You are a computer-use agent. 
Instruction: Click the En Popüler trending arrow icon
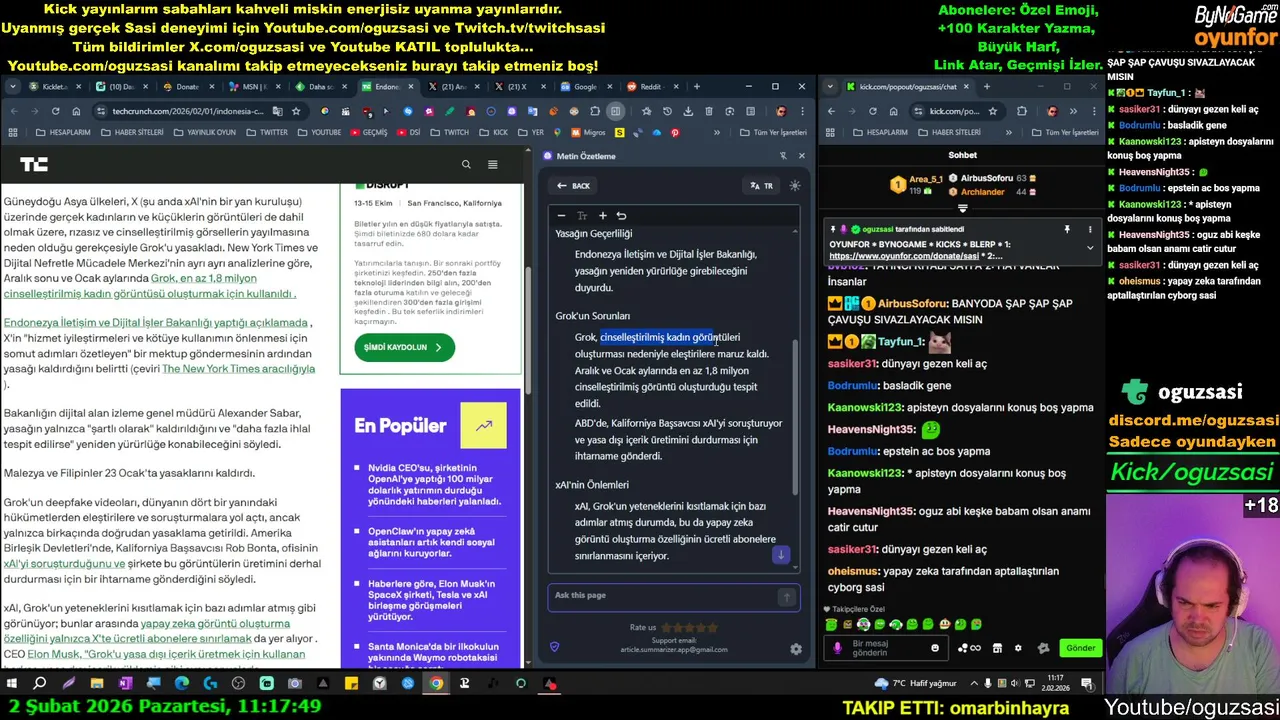[484, 425]
